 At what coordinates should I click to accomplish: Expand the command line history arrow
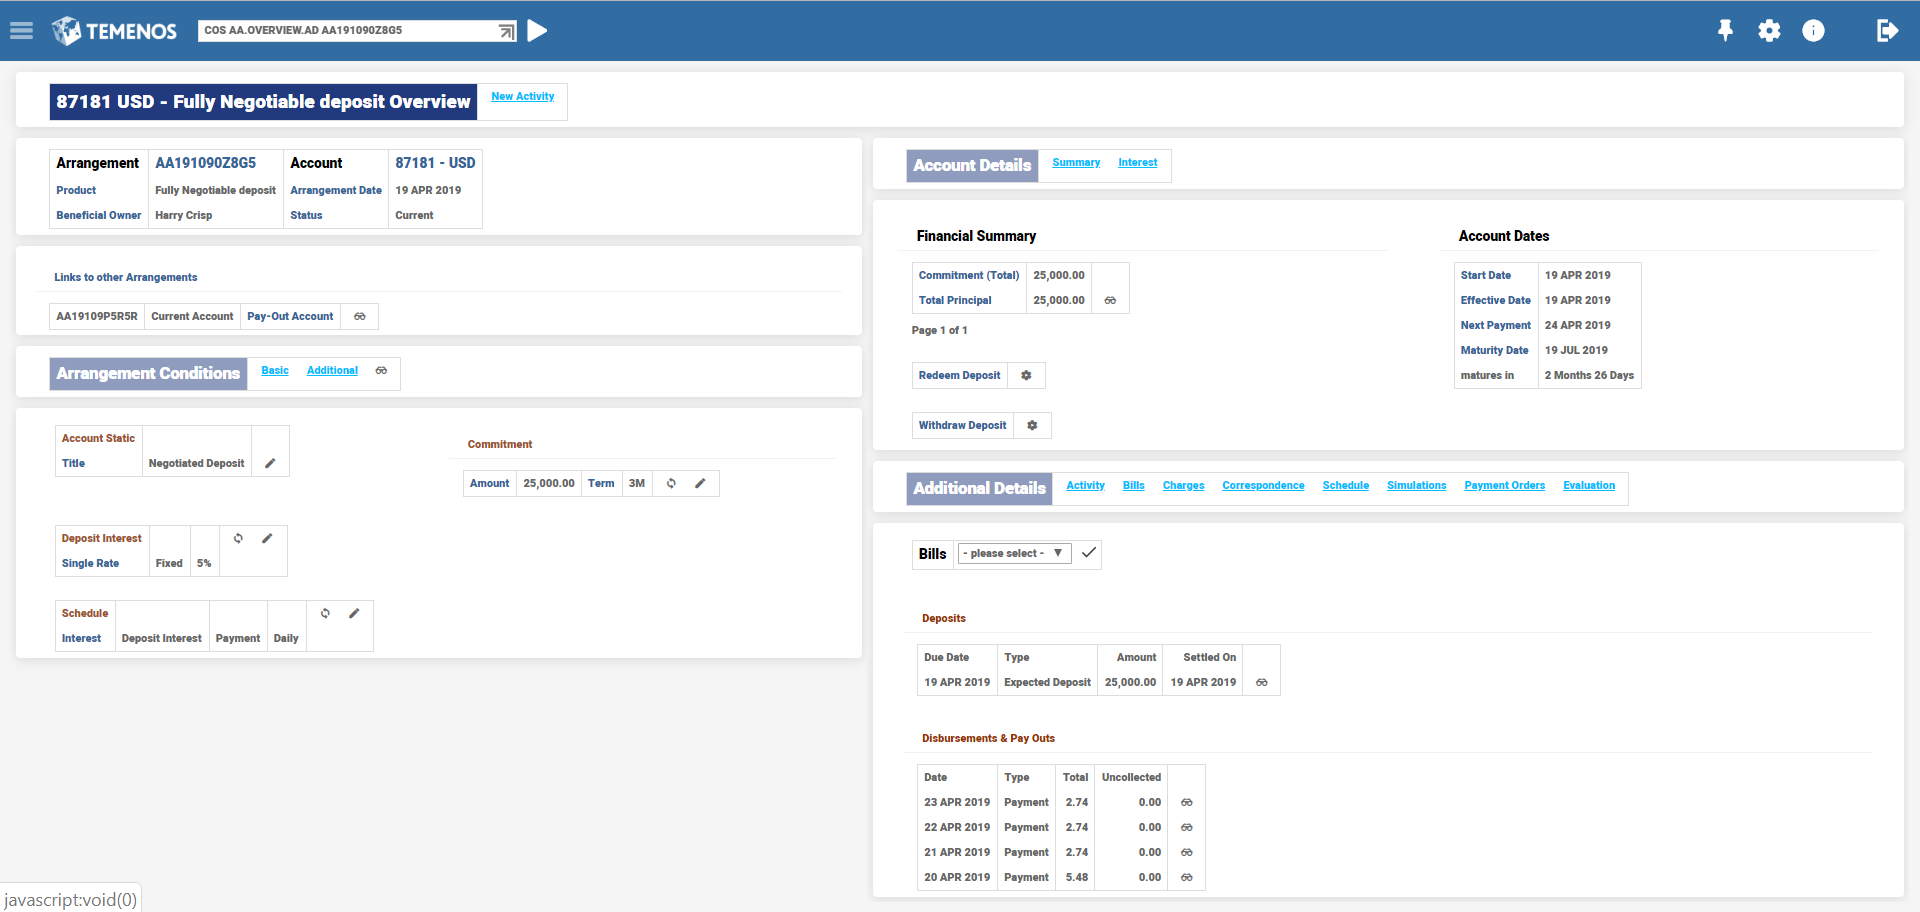[507, 32]
